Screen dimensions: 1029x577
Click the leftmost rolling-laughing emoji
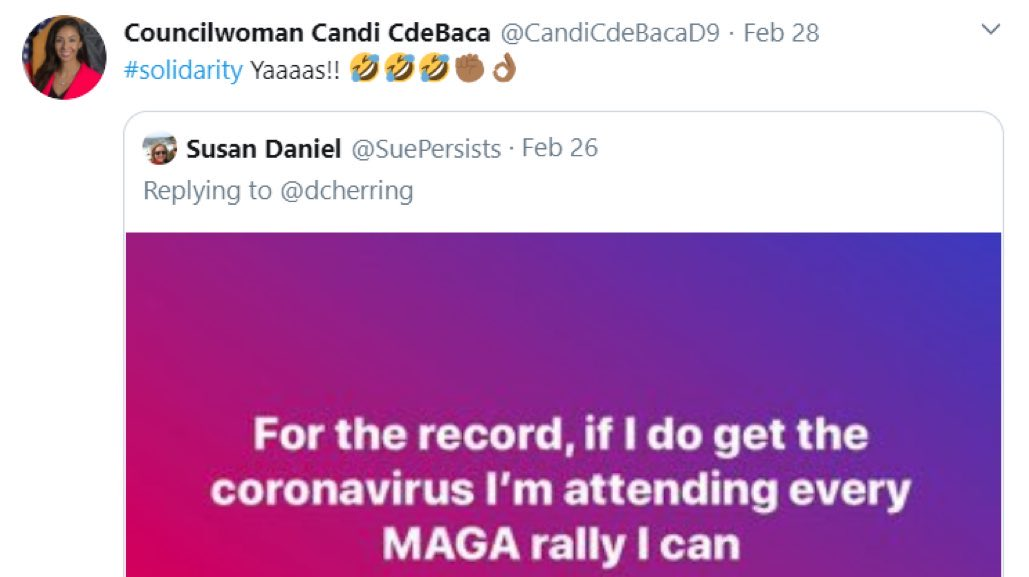(x=364, y=68)
